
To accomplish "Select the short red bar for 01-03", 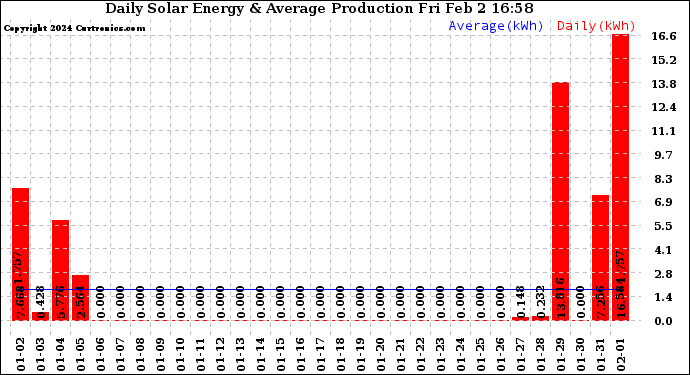I will [40, 316].
